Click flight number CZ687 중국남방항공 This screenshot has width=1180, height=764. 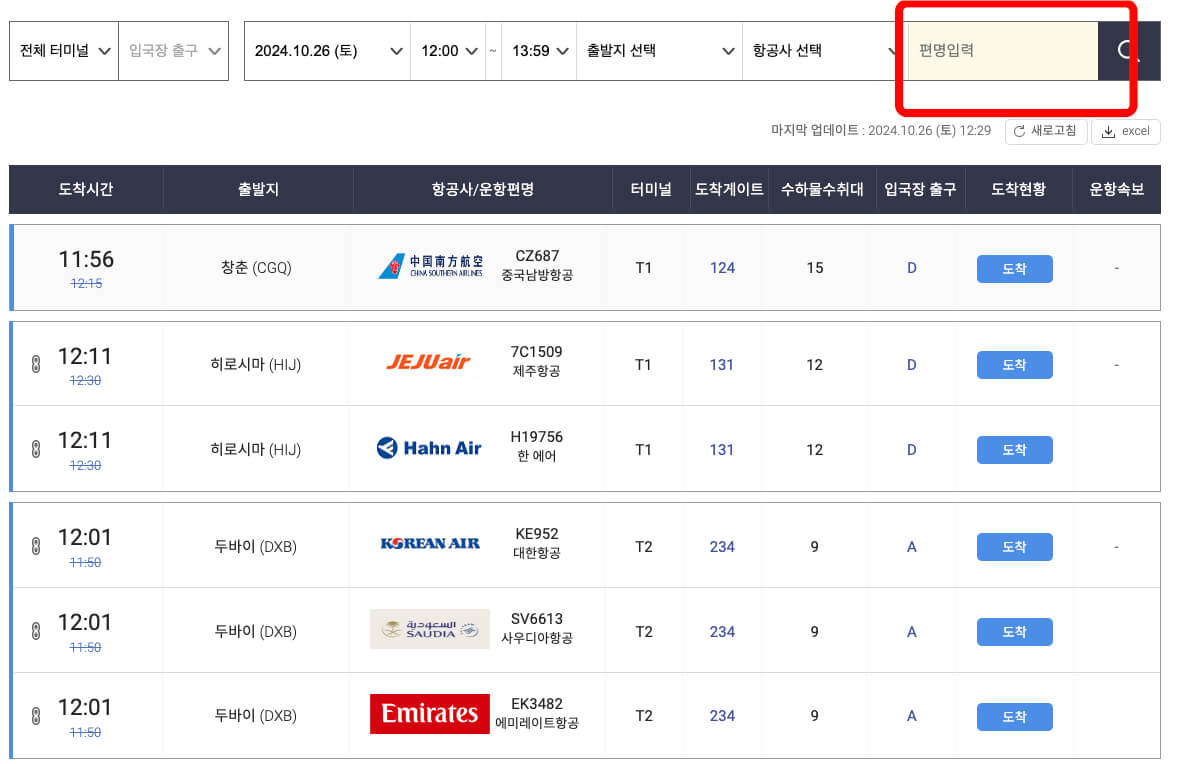(x=537, y=265)
